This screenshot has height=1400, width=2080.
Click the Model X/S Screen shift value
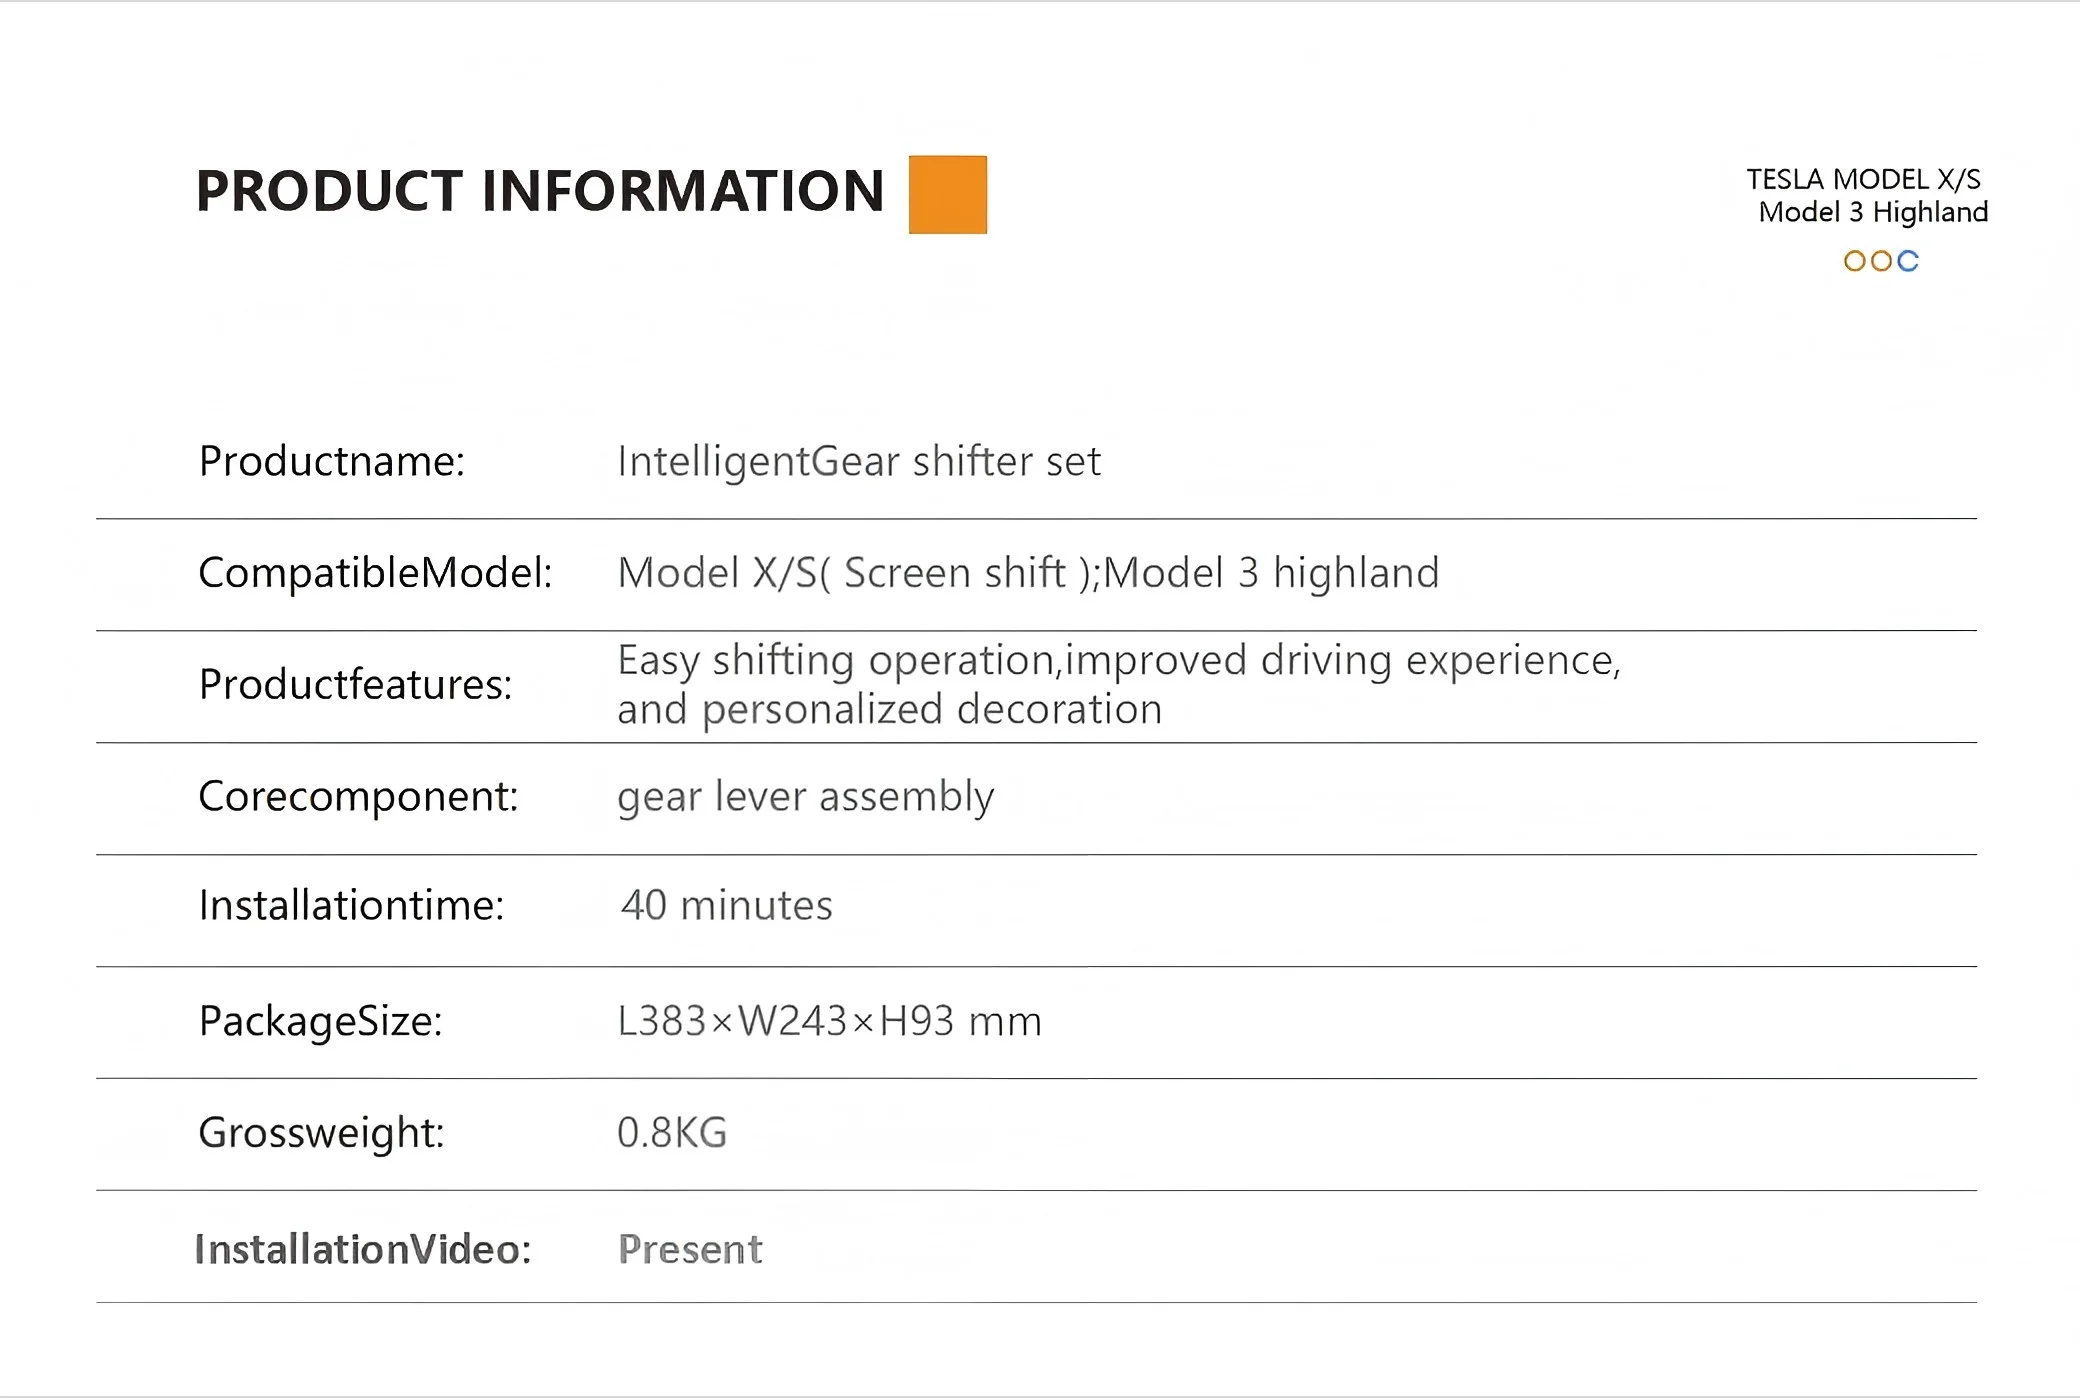point(1028,573)
